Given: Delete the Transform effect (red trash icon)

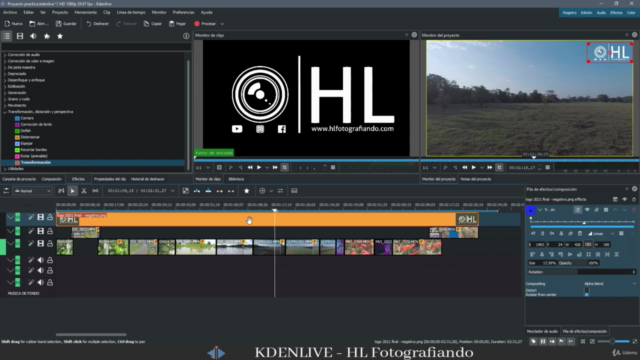Looking at the screenshot, I should [634, 210].
